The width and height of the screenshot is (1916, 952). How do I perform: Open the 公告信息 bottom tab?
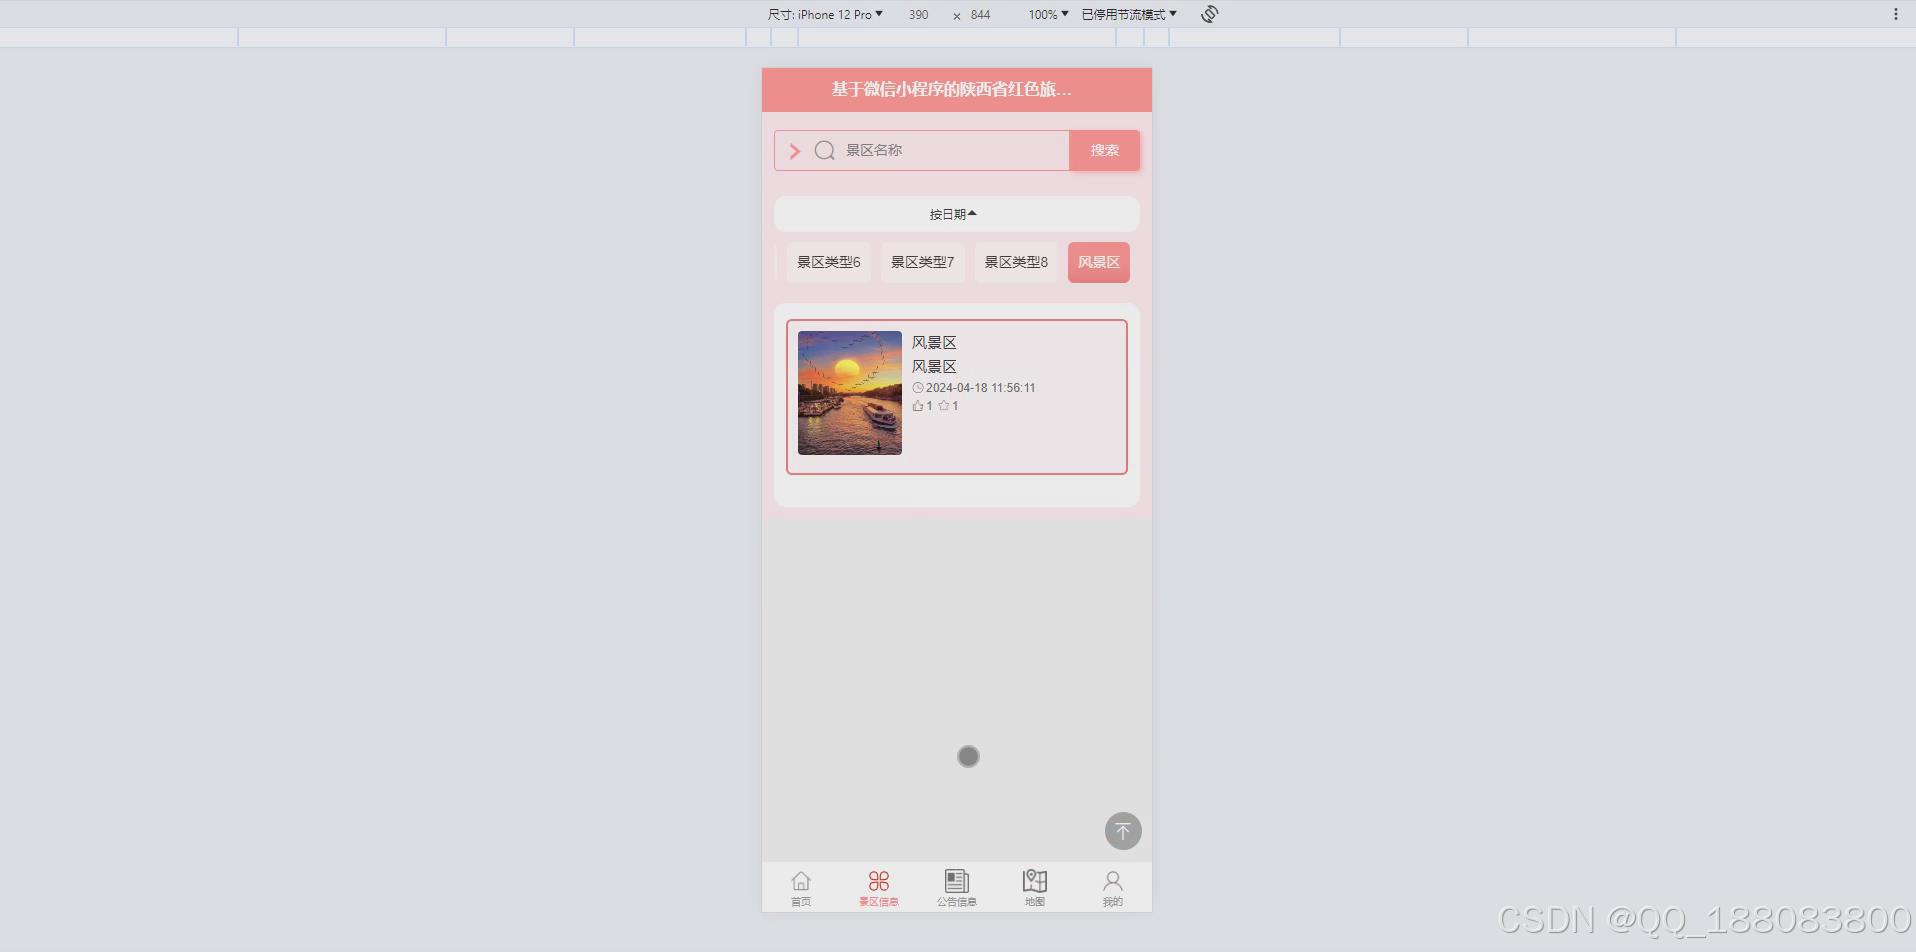[957, 888]
